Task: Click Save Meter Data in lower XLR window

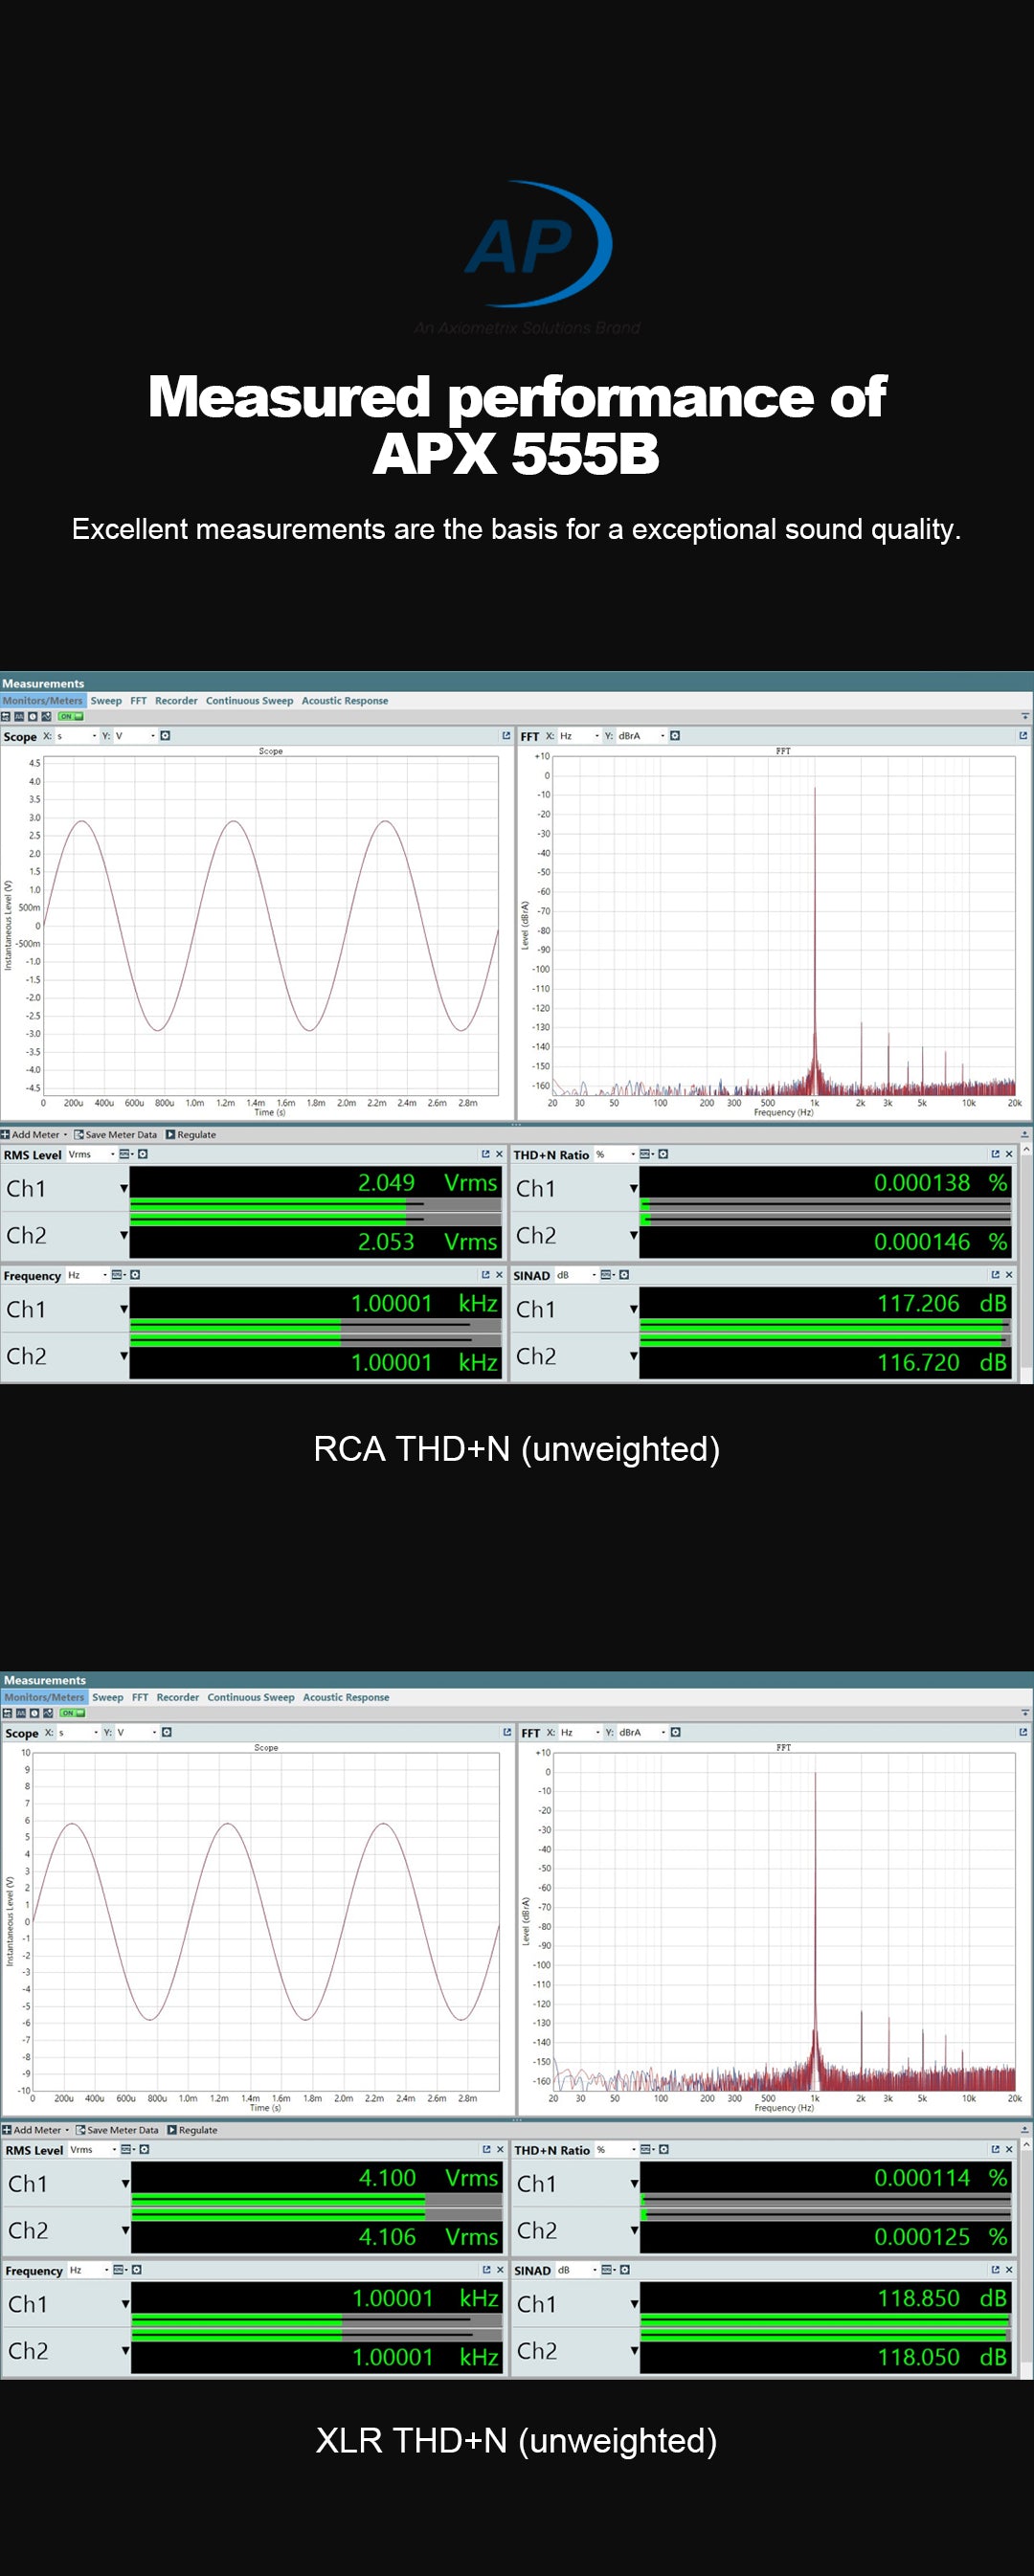Action: pyautogui.click(x=118, y=2130)
